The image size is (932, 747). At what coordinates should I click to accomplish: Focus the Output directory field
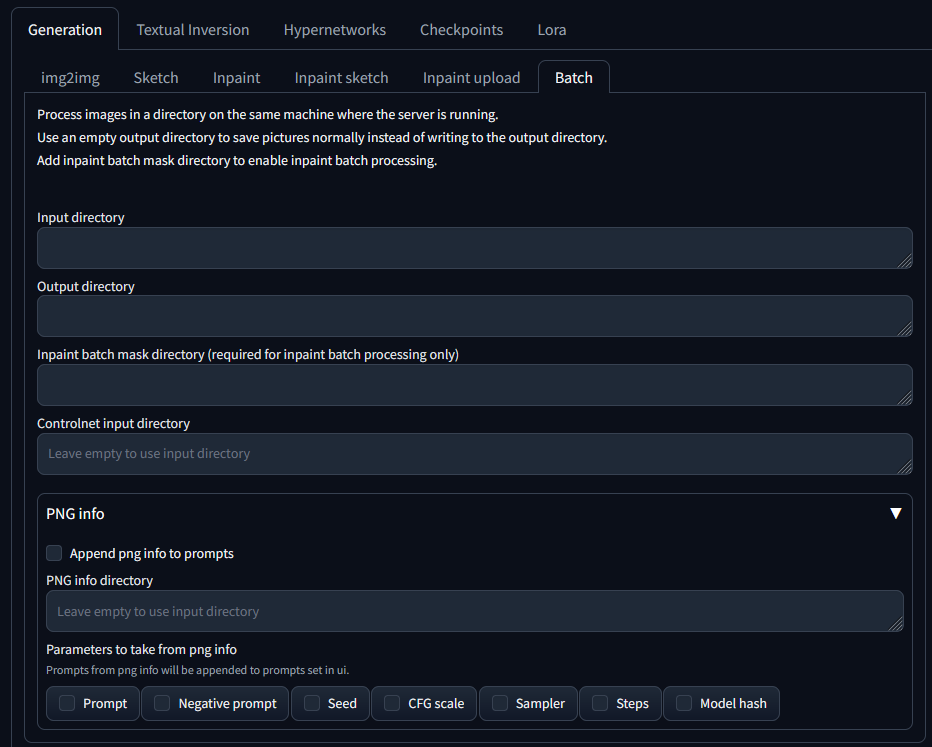coord(474,316)
